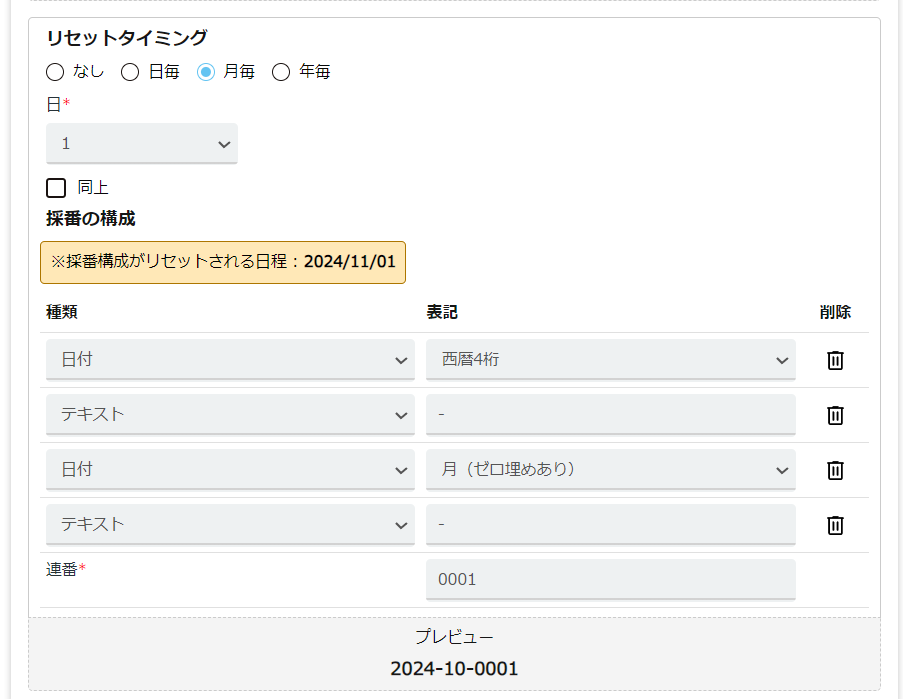The image size is (903, 699).
Task: Delete the 西暦4桁 date row
Action: tap(835, 360)
